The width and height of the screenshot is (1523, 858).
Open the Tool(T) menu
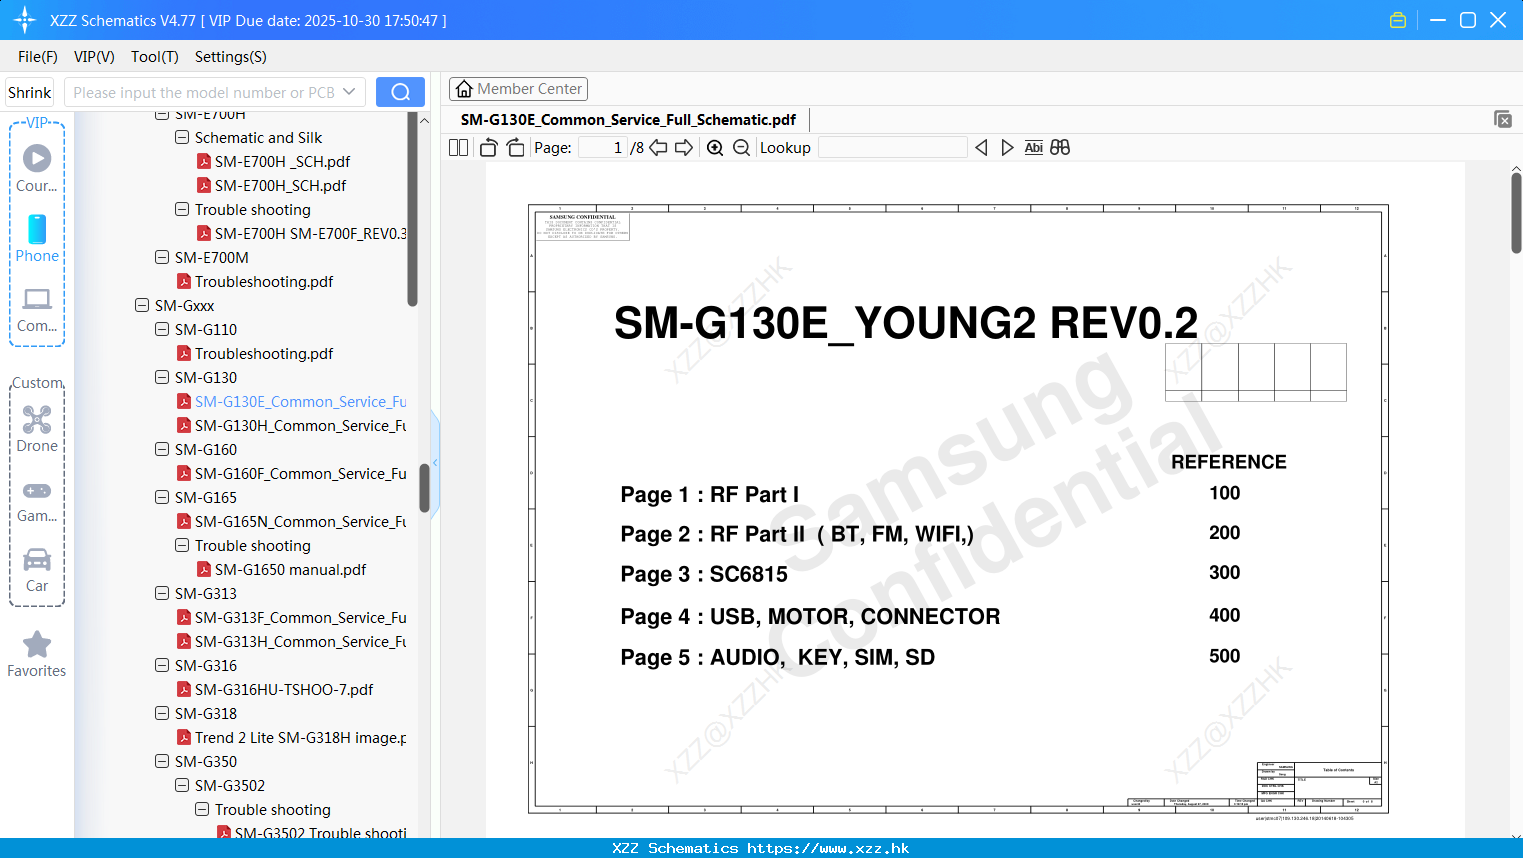click(155, 56)
